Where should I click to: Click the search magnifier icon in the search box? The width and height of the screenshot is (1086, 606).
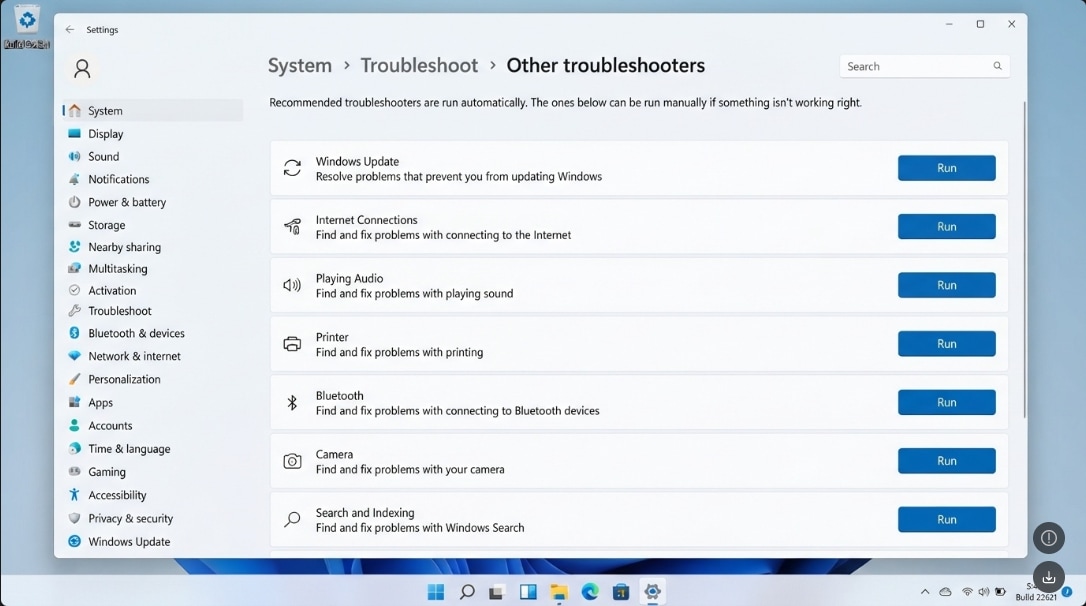[x=997, y=66]
